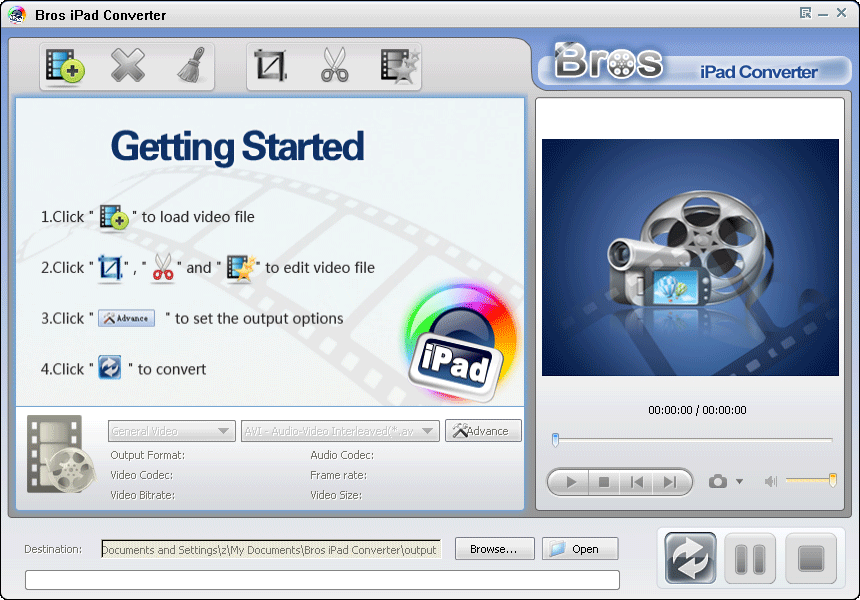Viewport: 860px width, 600px height.
Task: Open the output folder with Open button
Action: pos(580,549)
